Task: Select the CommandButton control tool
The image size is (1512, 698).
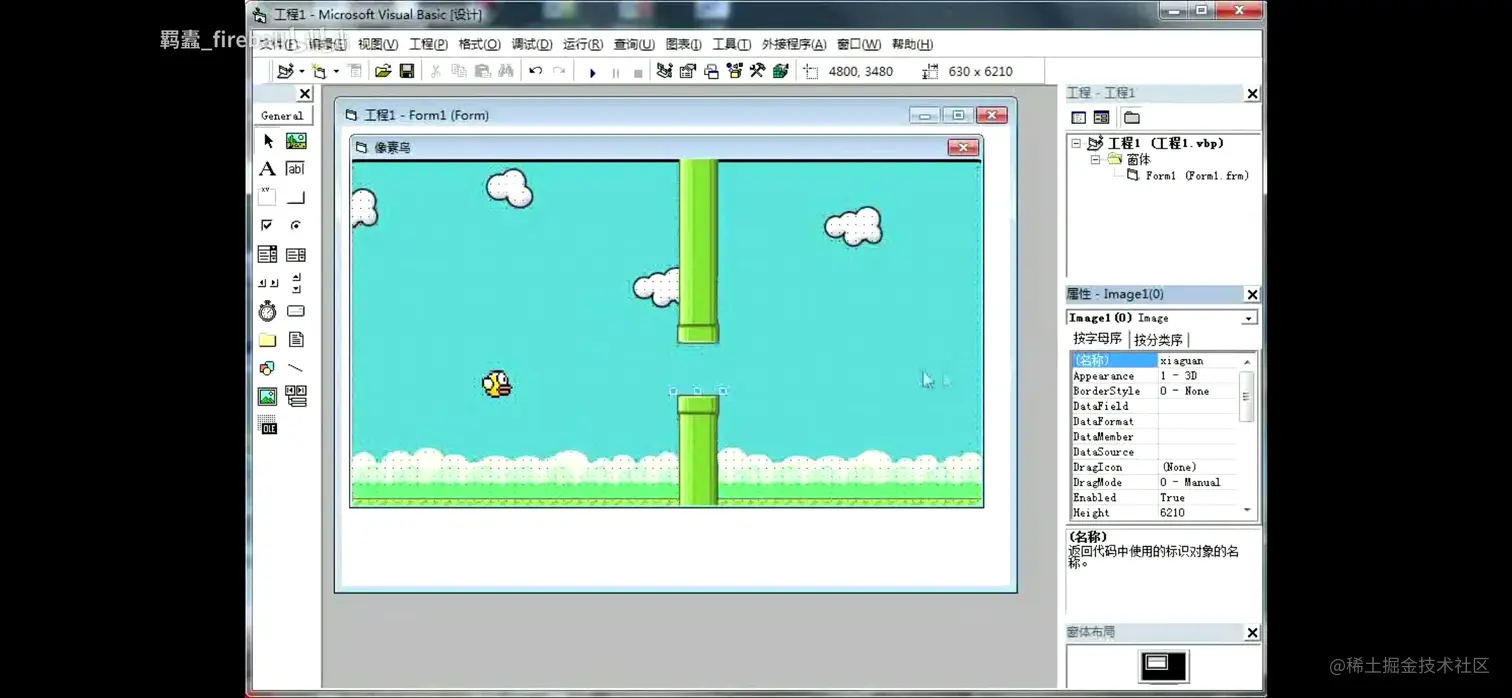Action: [296, 197]
